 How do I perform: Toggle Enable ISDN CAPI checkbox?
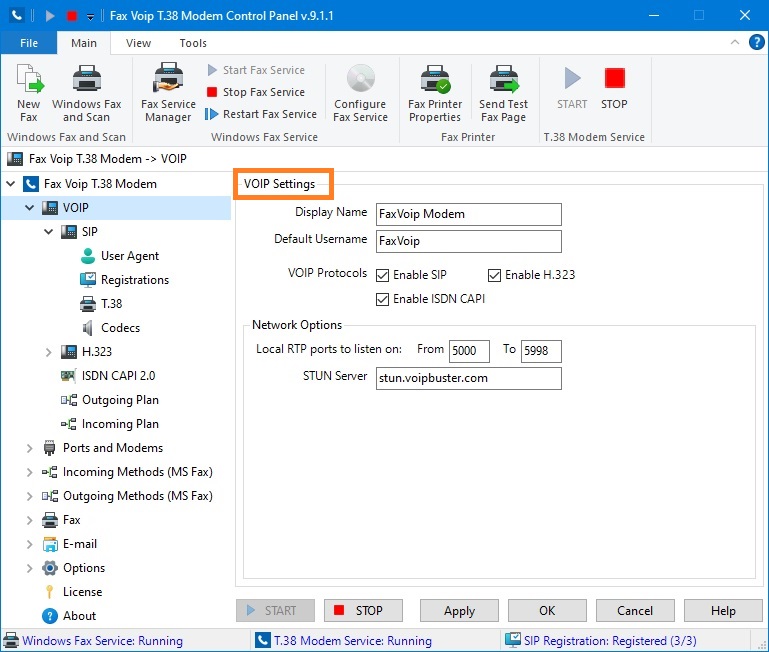(x=383, y=299)
